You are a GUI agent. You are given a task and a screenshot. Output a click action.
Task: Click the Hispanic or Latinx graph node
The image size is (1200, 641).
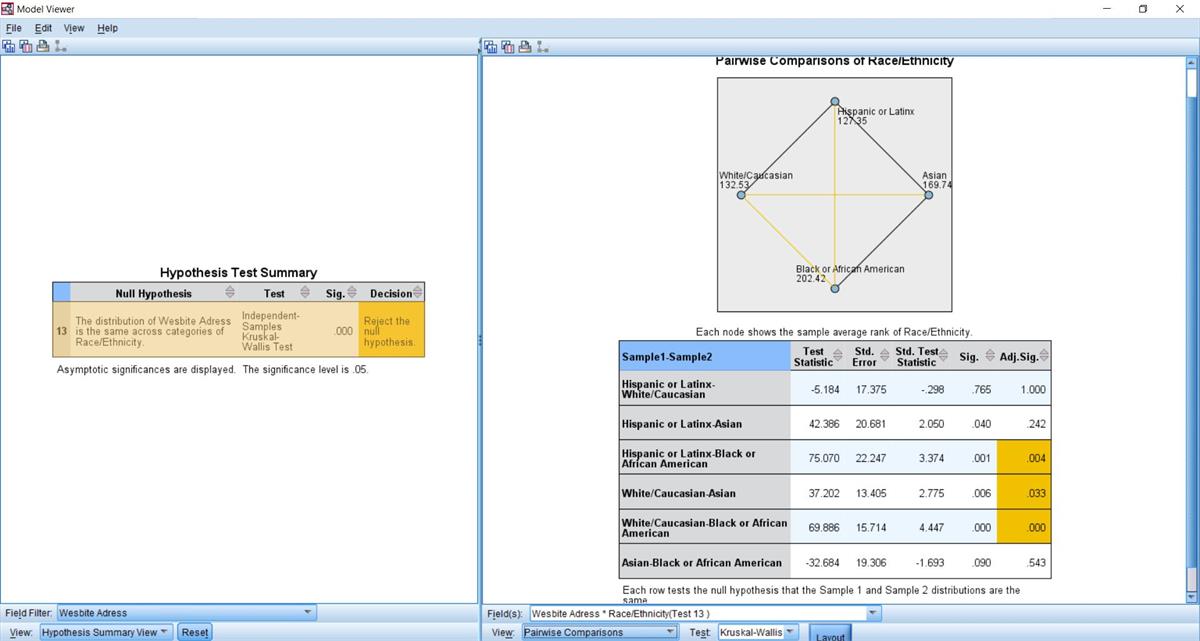[x=835, y=102]
